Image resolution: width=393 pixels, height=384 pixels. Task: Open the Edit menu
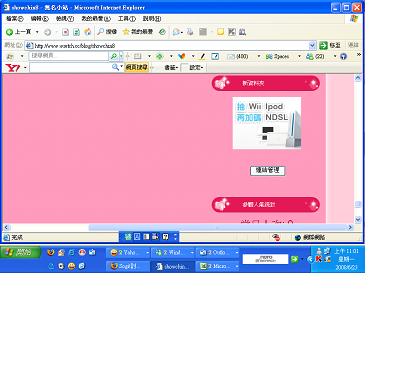[39, 19]
